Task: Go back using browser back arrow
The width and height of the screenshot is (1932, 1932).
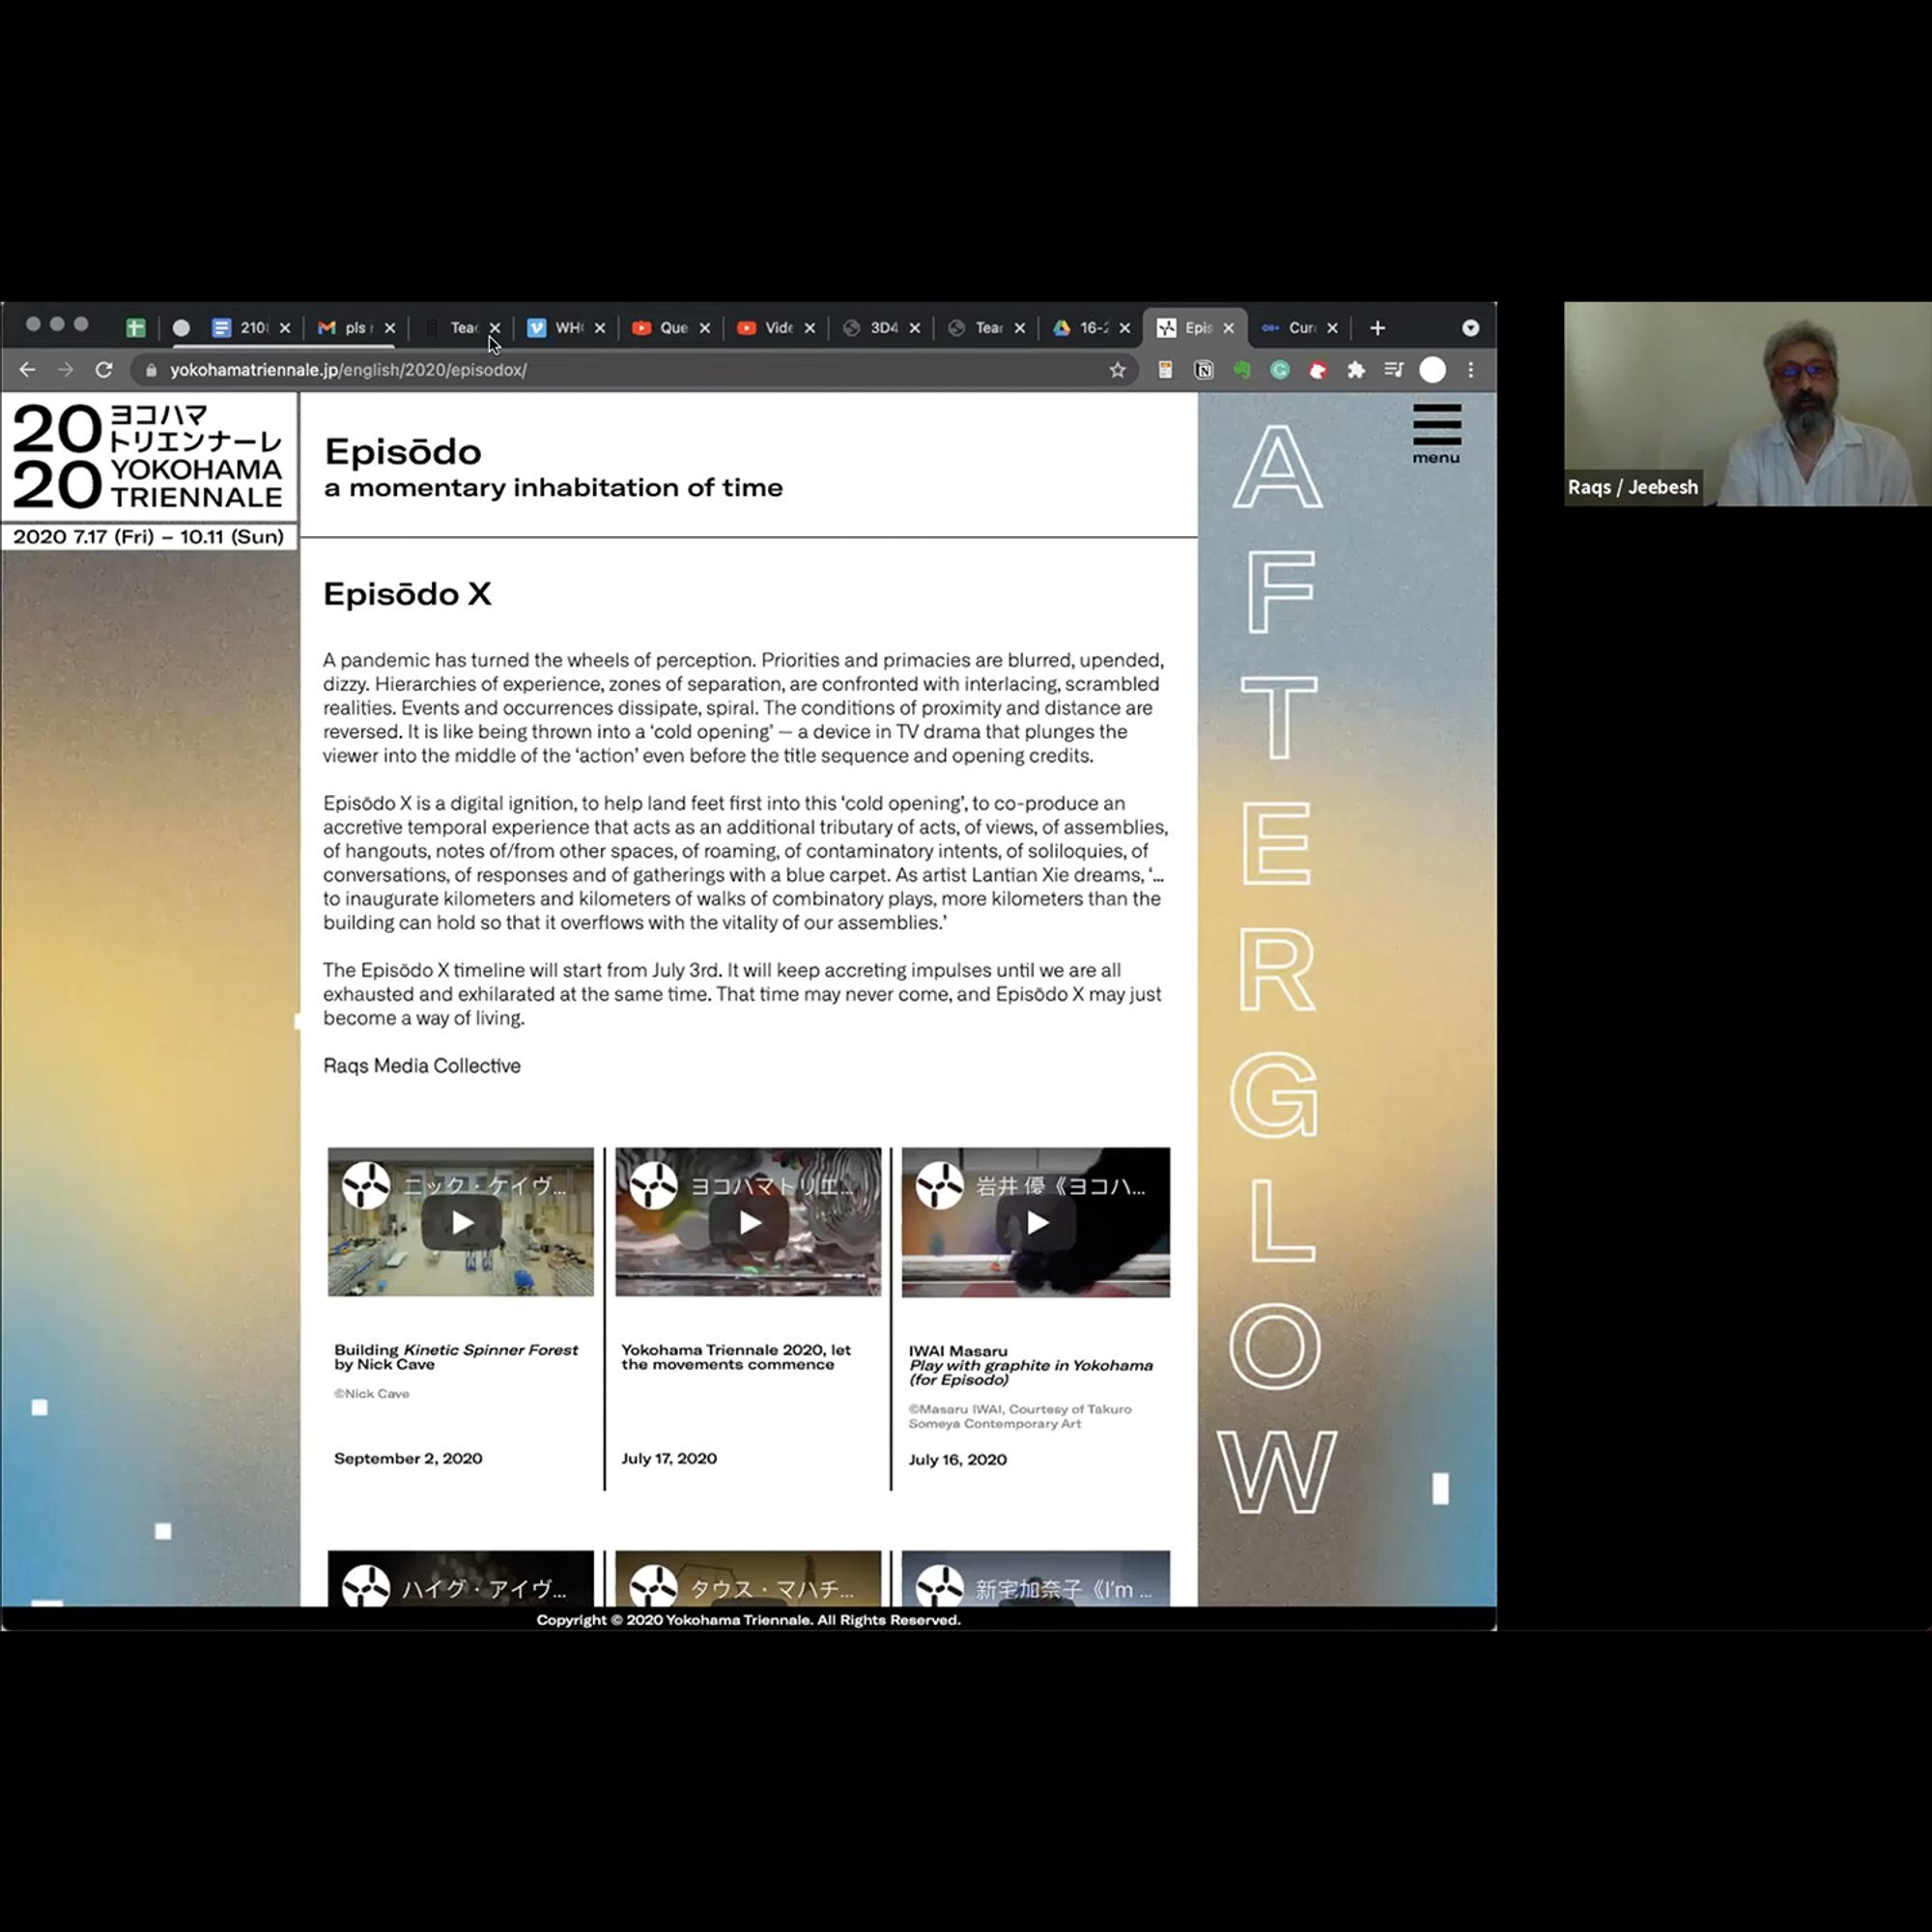Action: tap(27, 370)
